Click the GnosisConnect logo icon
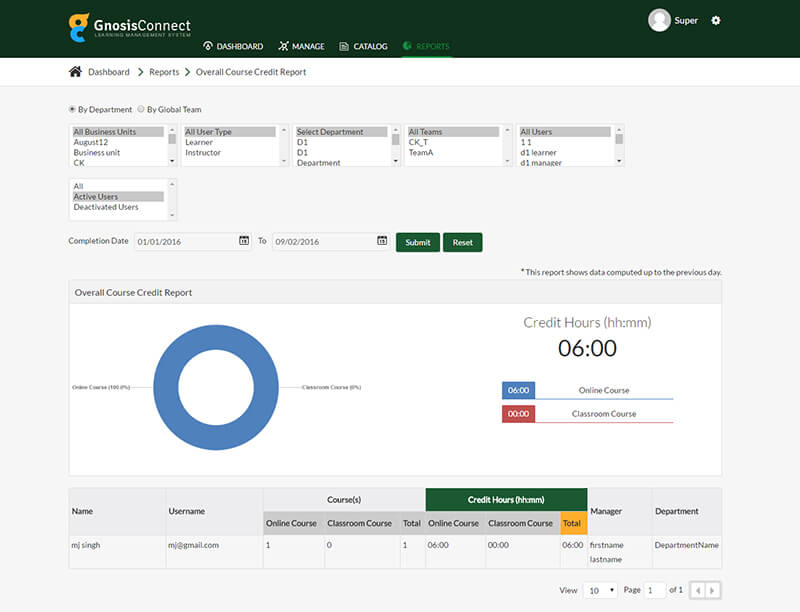This screenshot has width=800, height=612. (x=79, y=27)
